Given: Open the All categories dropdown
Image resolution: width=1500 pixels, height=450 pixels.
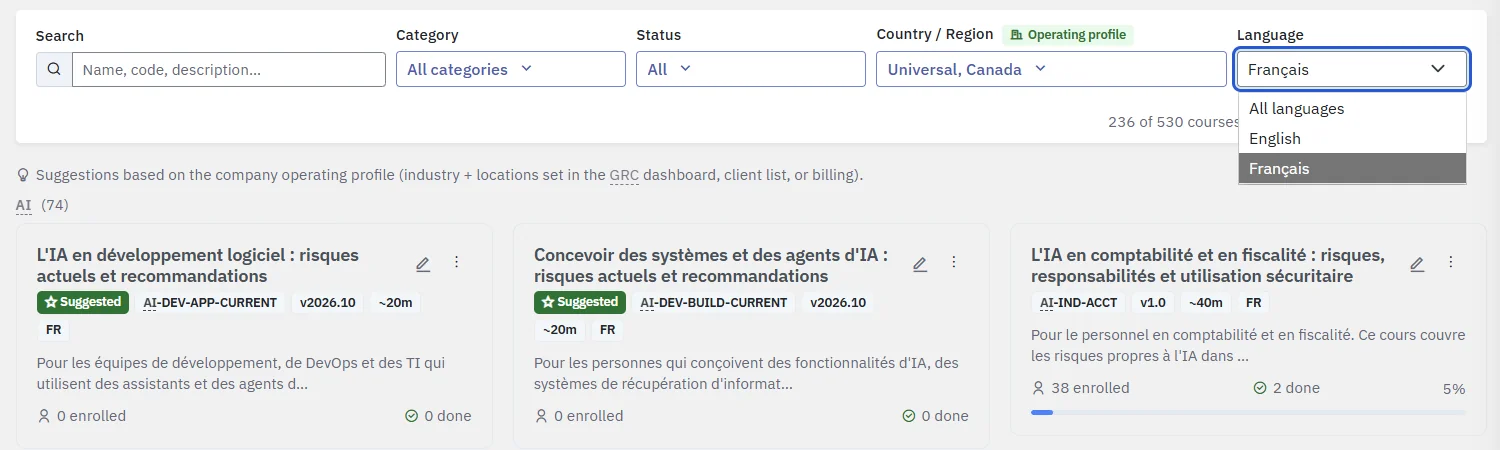Looking at the screenshot, I should [x=511, y=69].
